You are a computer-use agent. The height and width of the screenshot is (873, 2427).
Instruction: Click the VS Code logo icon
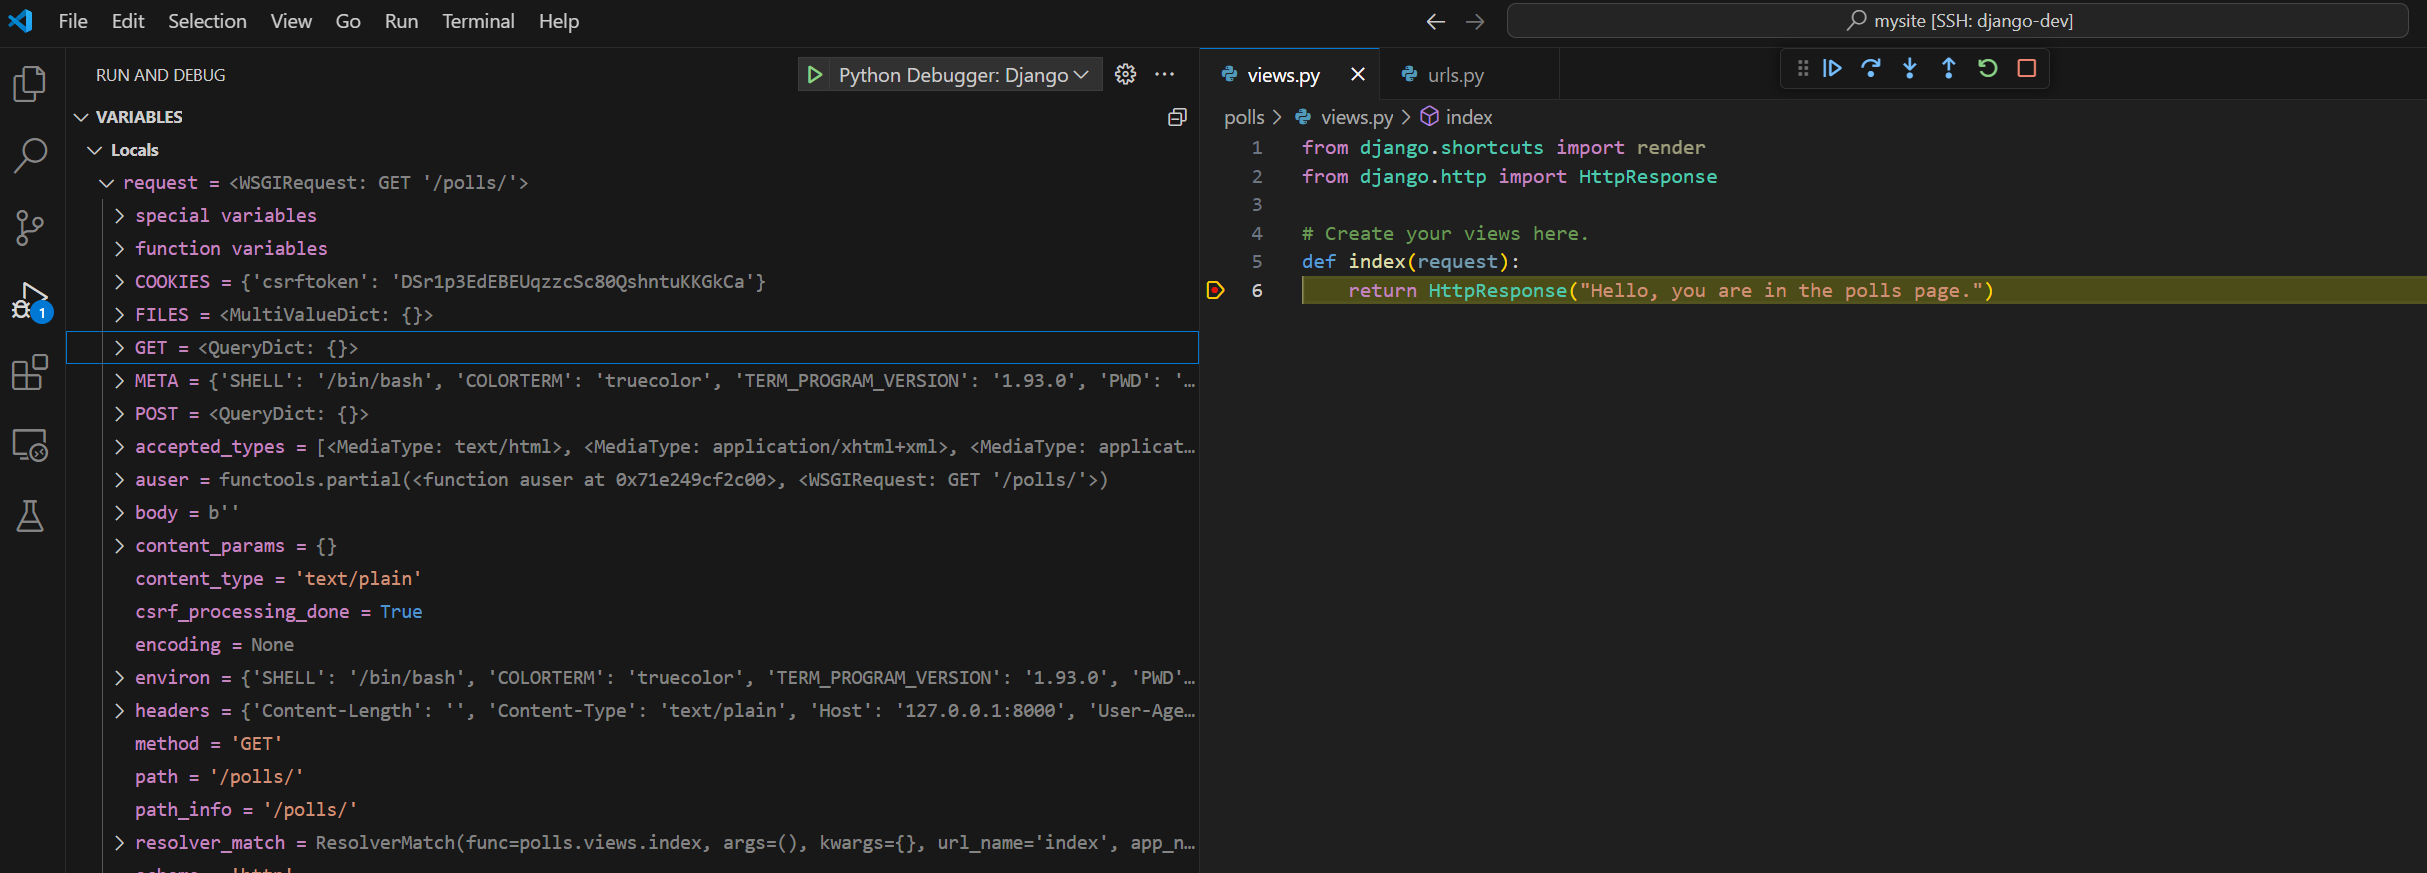pyautogui.click(x=20, y=20)
